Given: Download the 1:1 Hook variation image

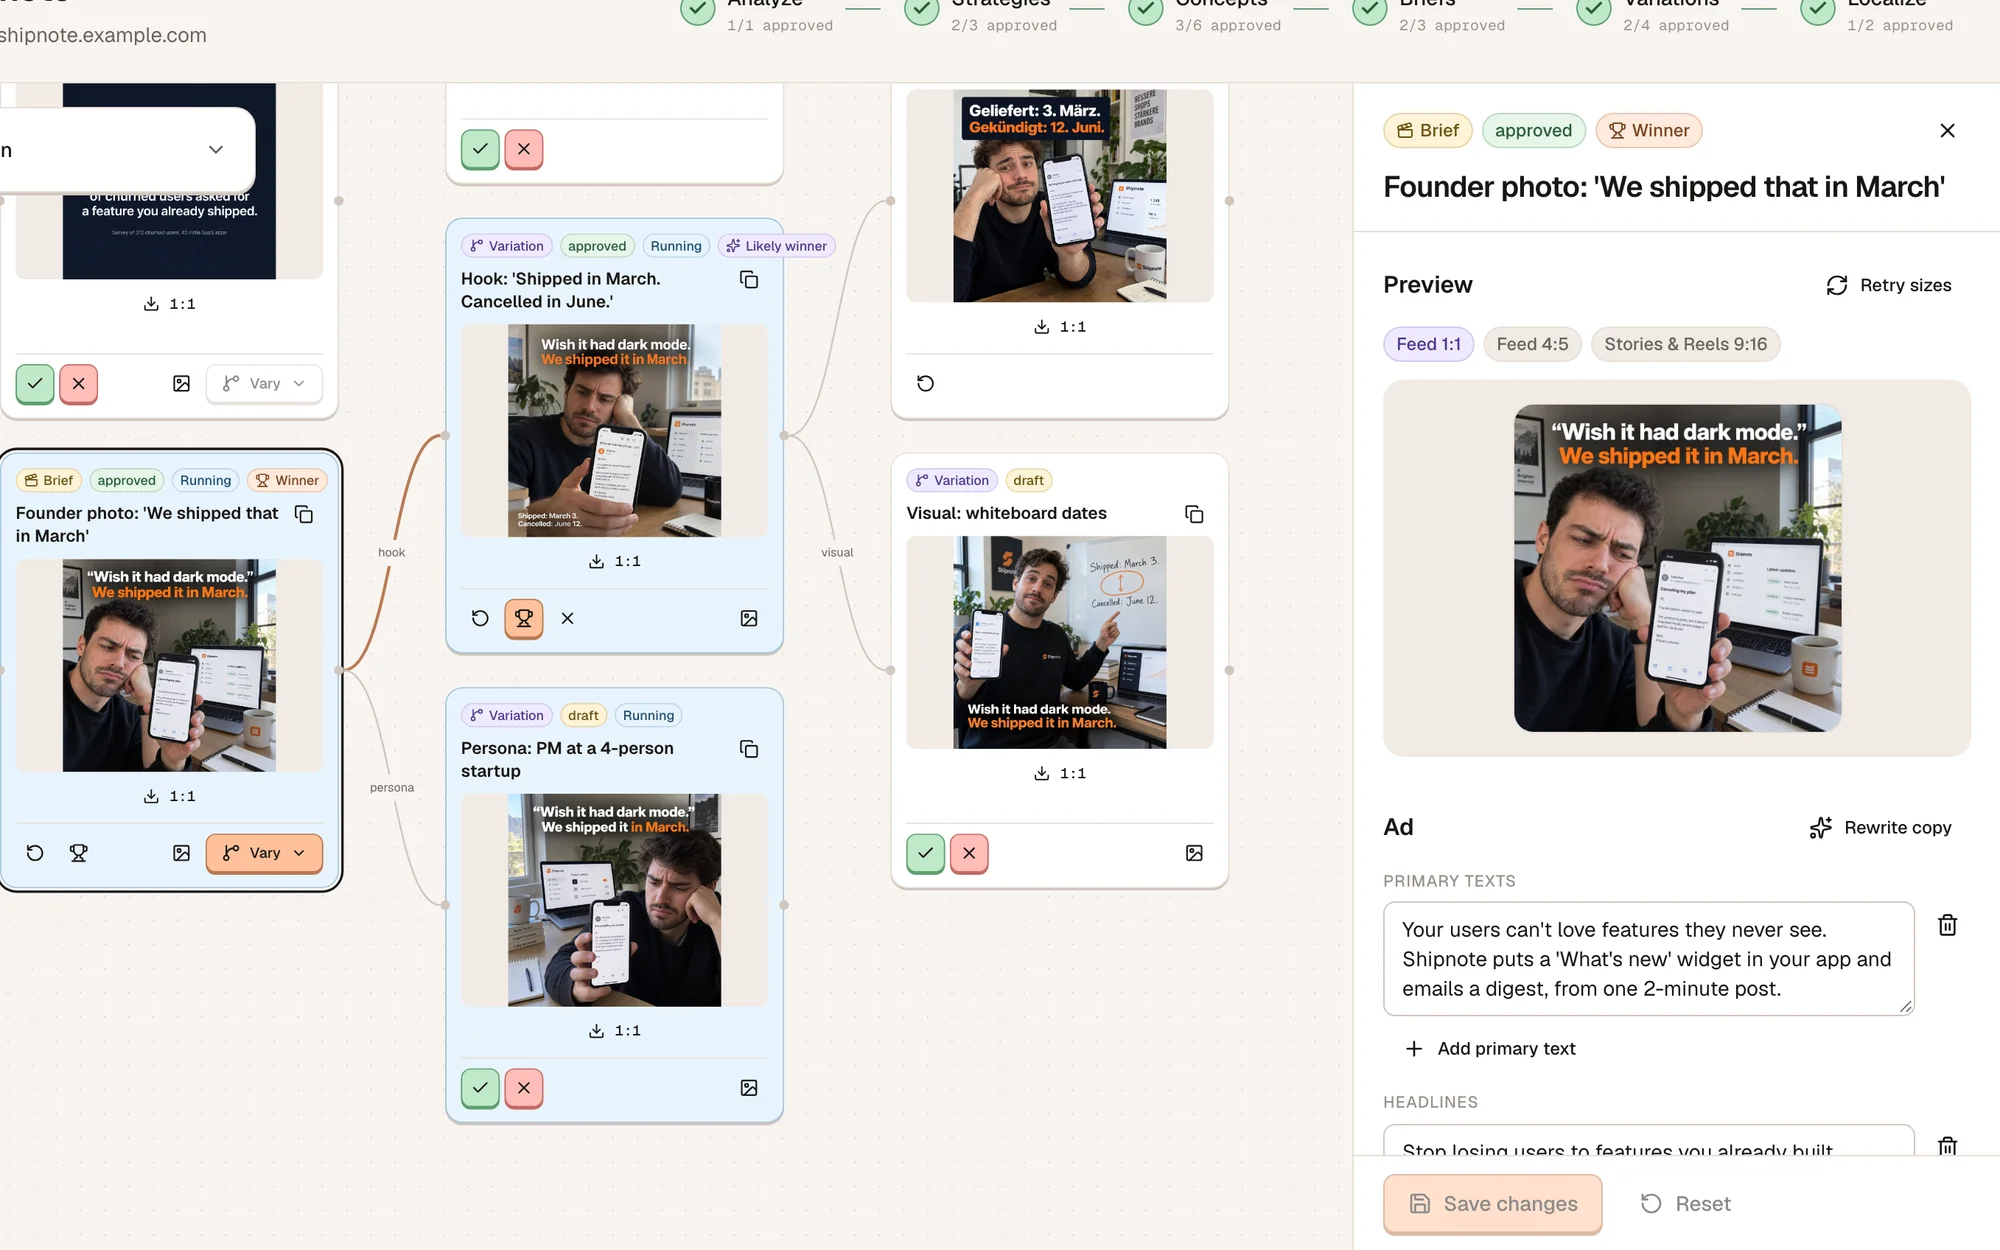Looking at the screenshot, I should click(615, 561).
